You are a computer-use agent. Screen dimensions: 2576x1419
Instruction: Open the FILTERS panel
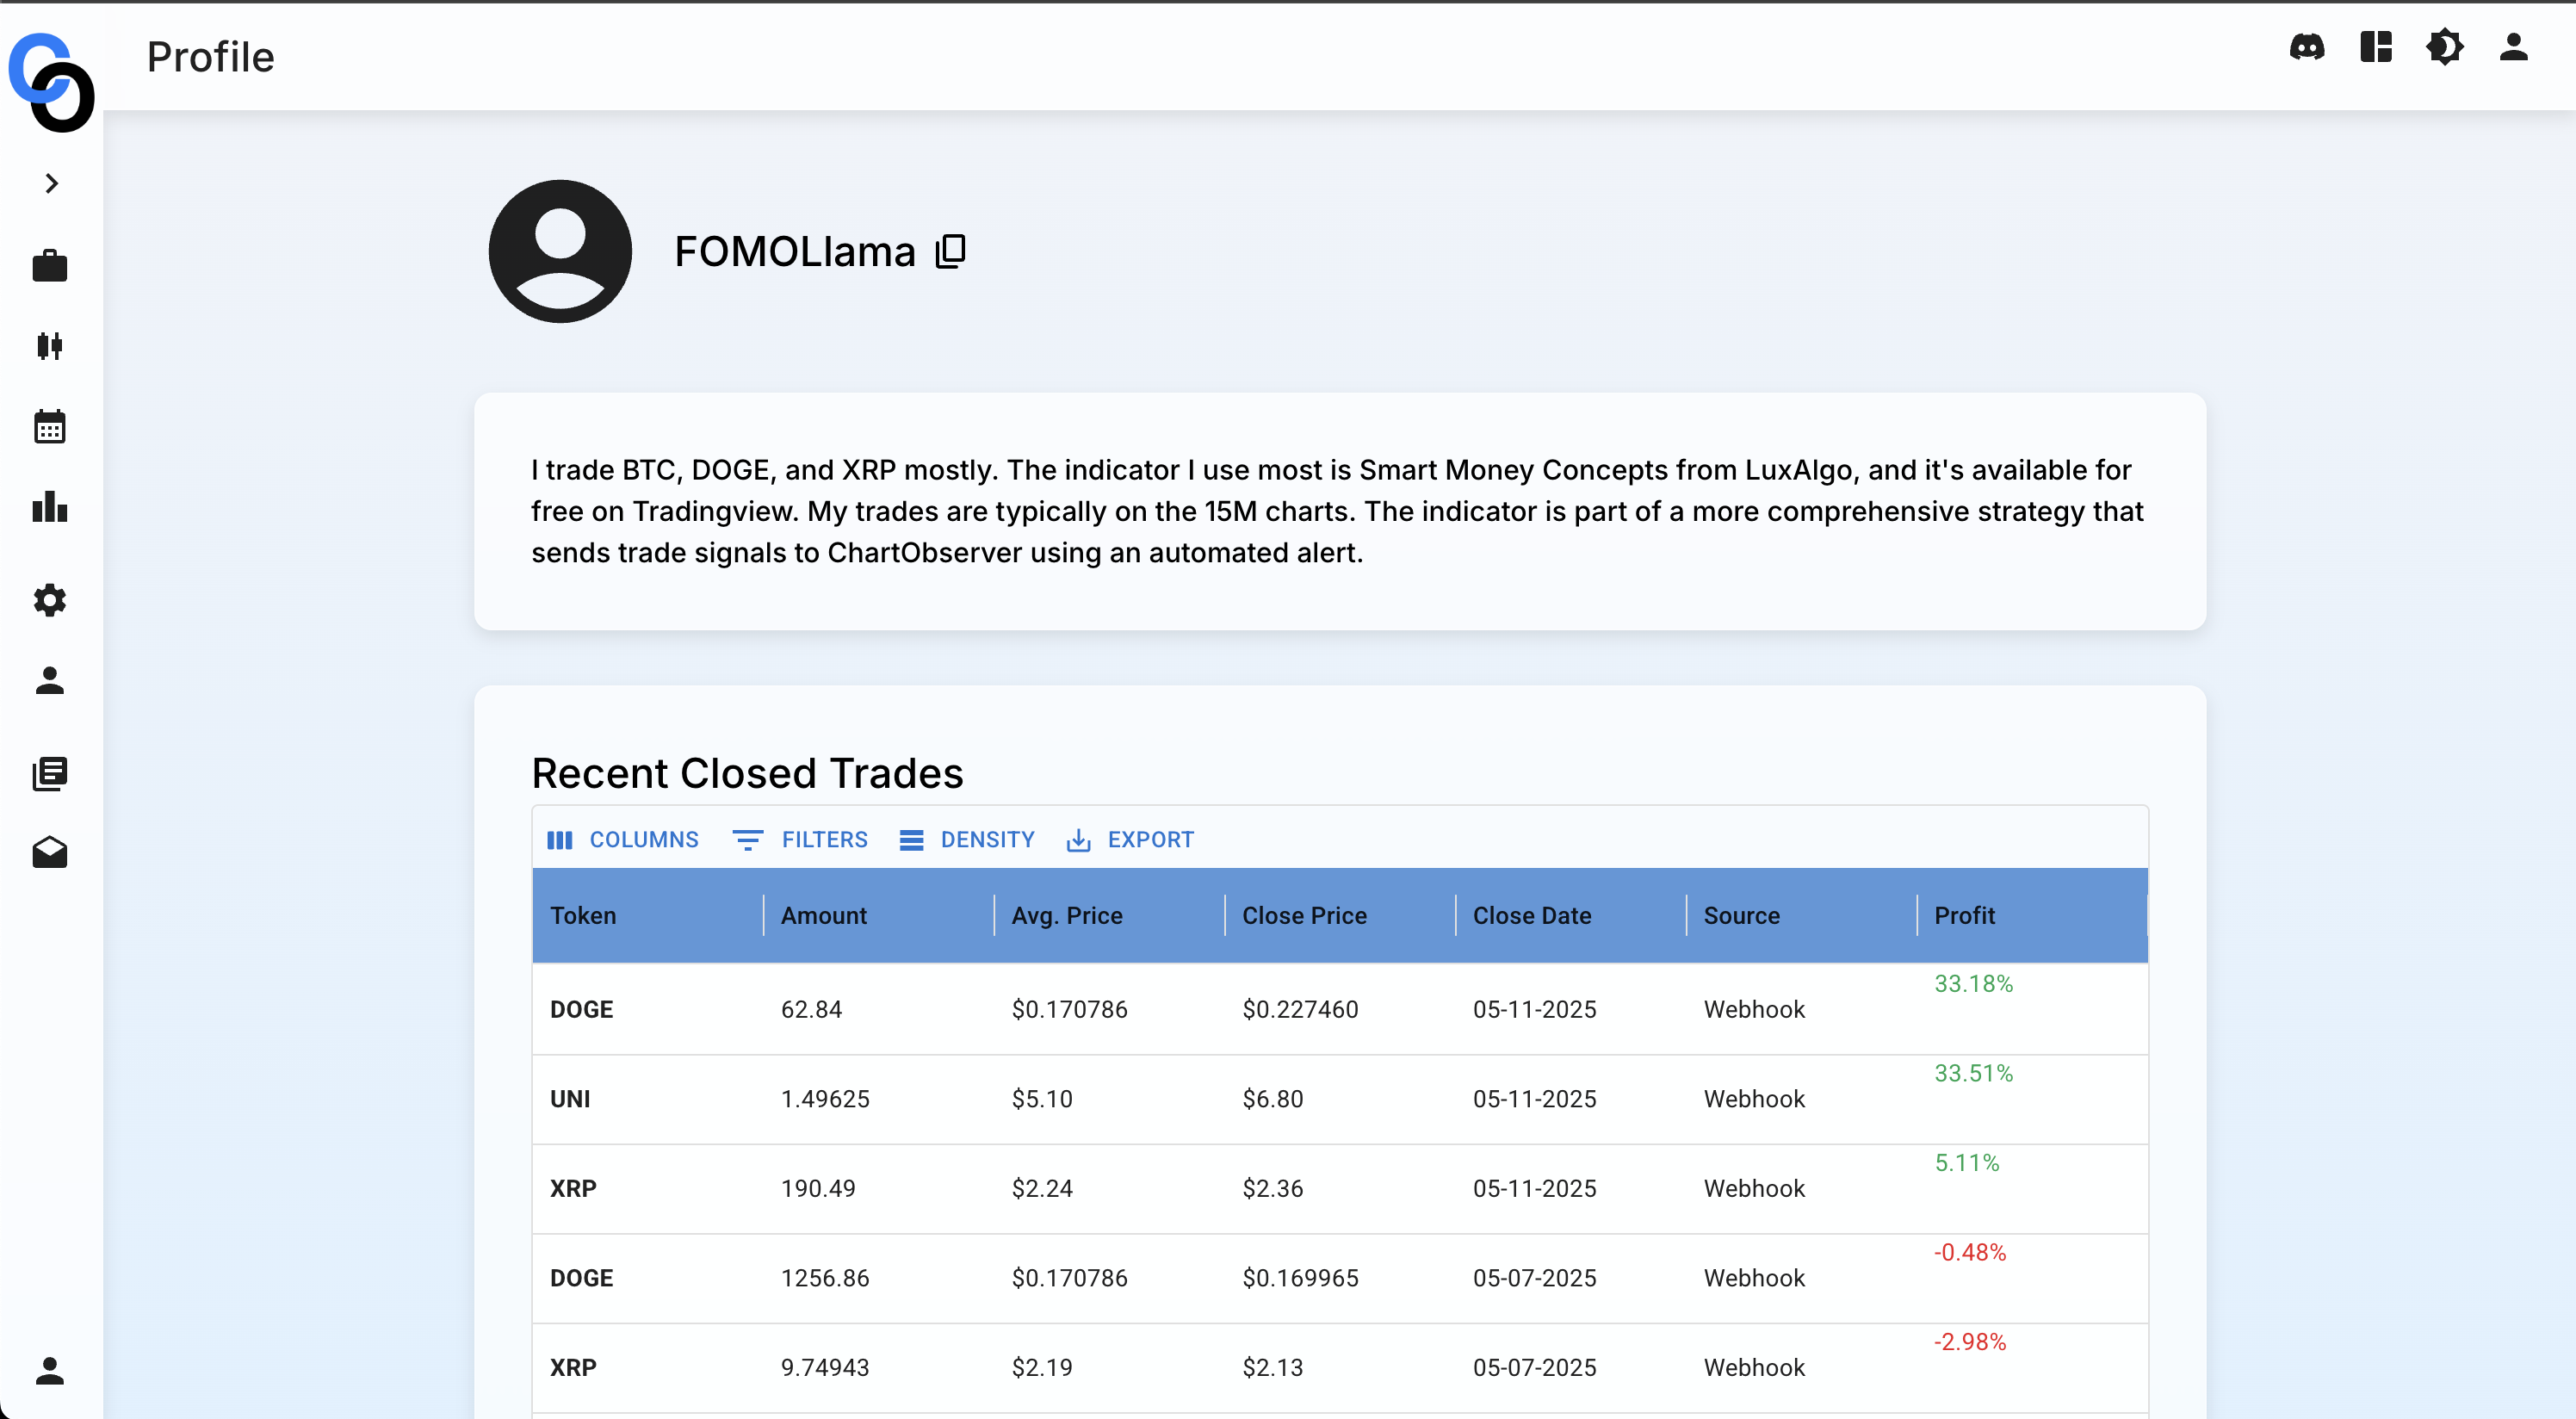tap(800, 840)
